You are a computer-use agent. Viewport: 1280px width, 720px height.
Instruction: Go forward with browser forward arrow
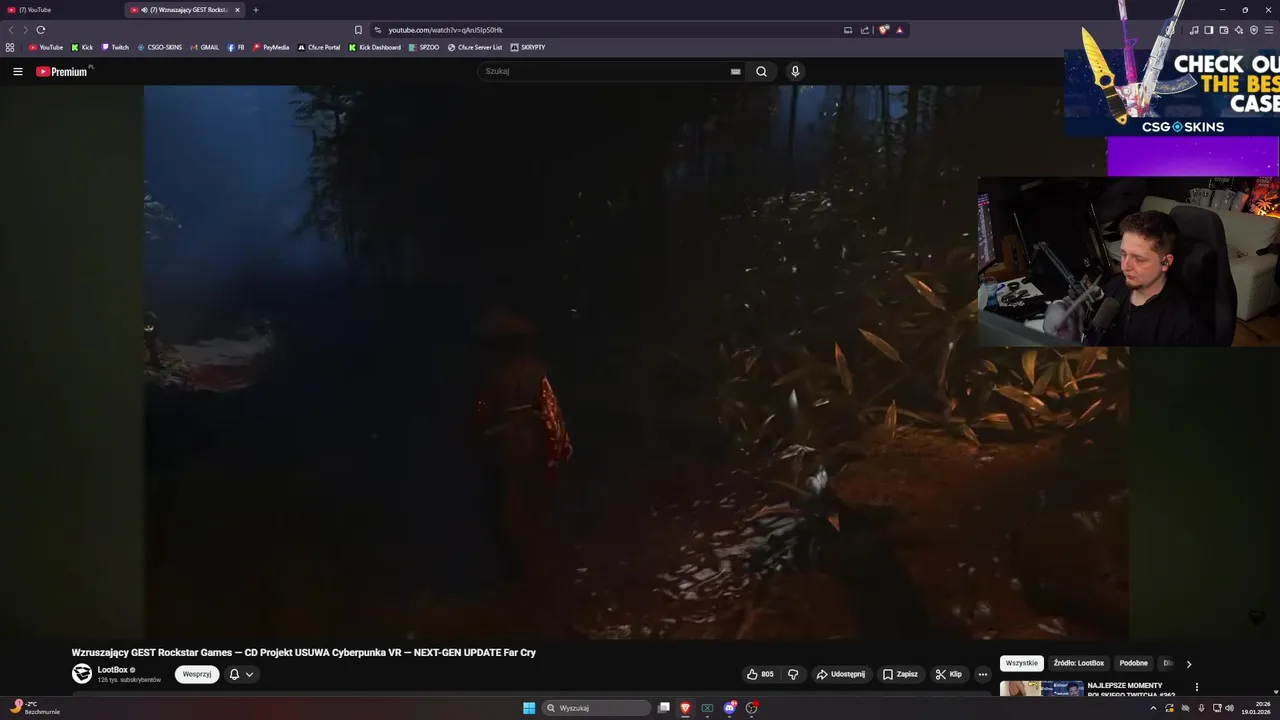(25, 30)
